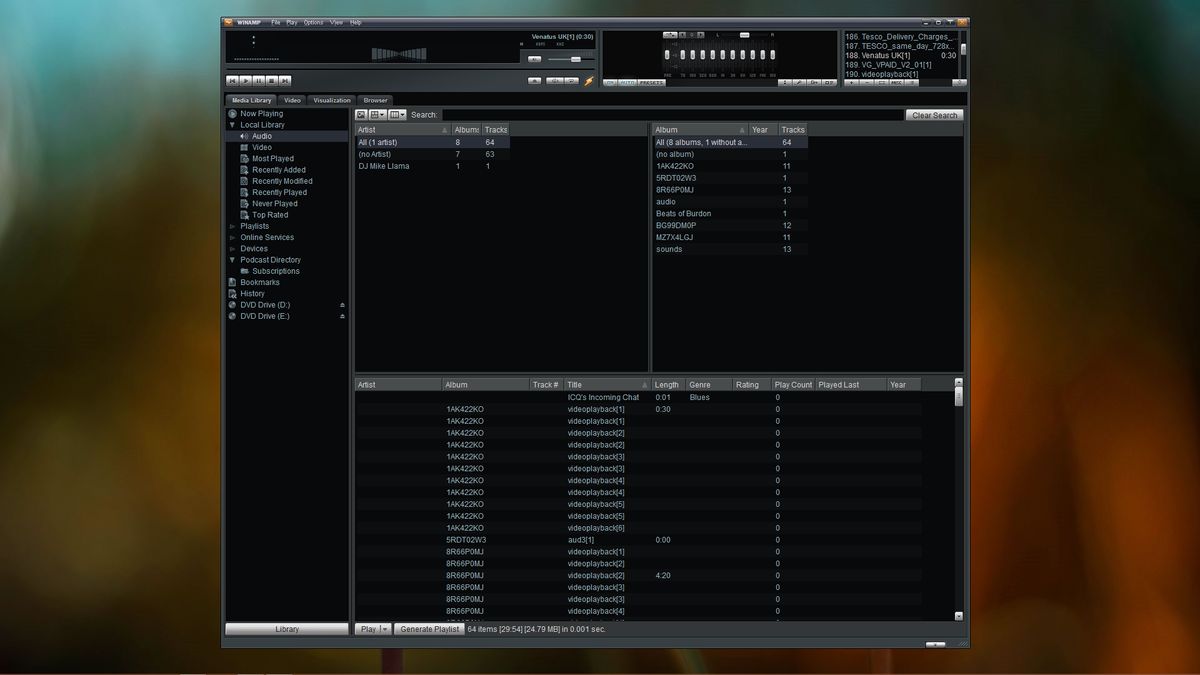Click the search view icon in library toolbar
Image resolution: width=1200 pixels, height=675 pixels.
click(361, 114)
